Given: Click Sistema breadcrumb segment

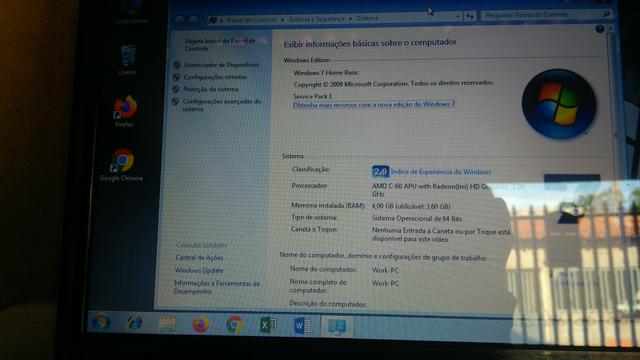Looking at the screenshot, I should [367, 18].
